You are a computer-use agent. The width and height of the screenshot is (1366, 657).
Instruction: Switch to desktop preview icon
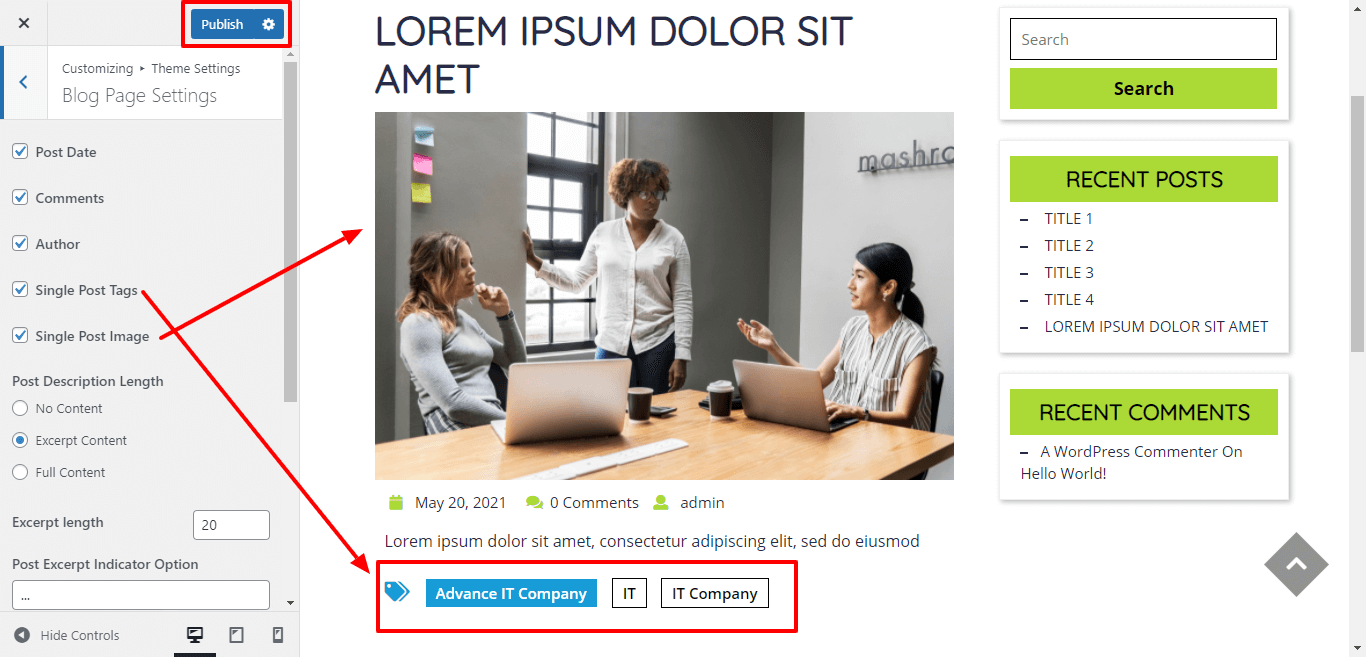click(195, 635)
